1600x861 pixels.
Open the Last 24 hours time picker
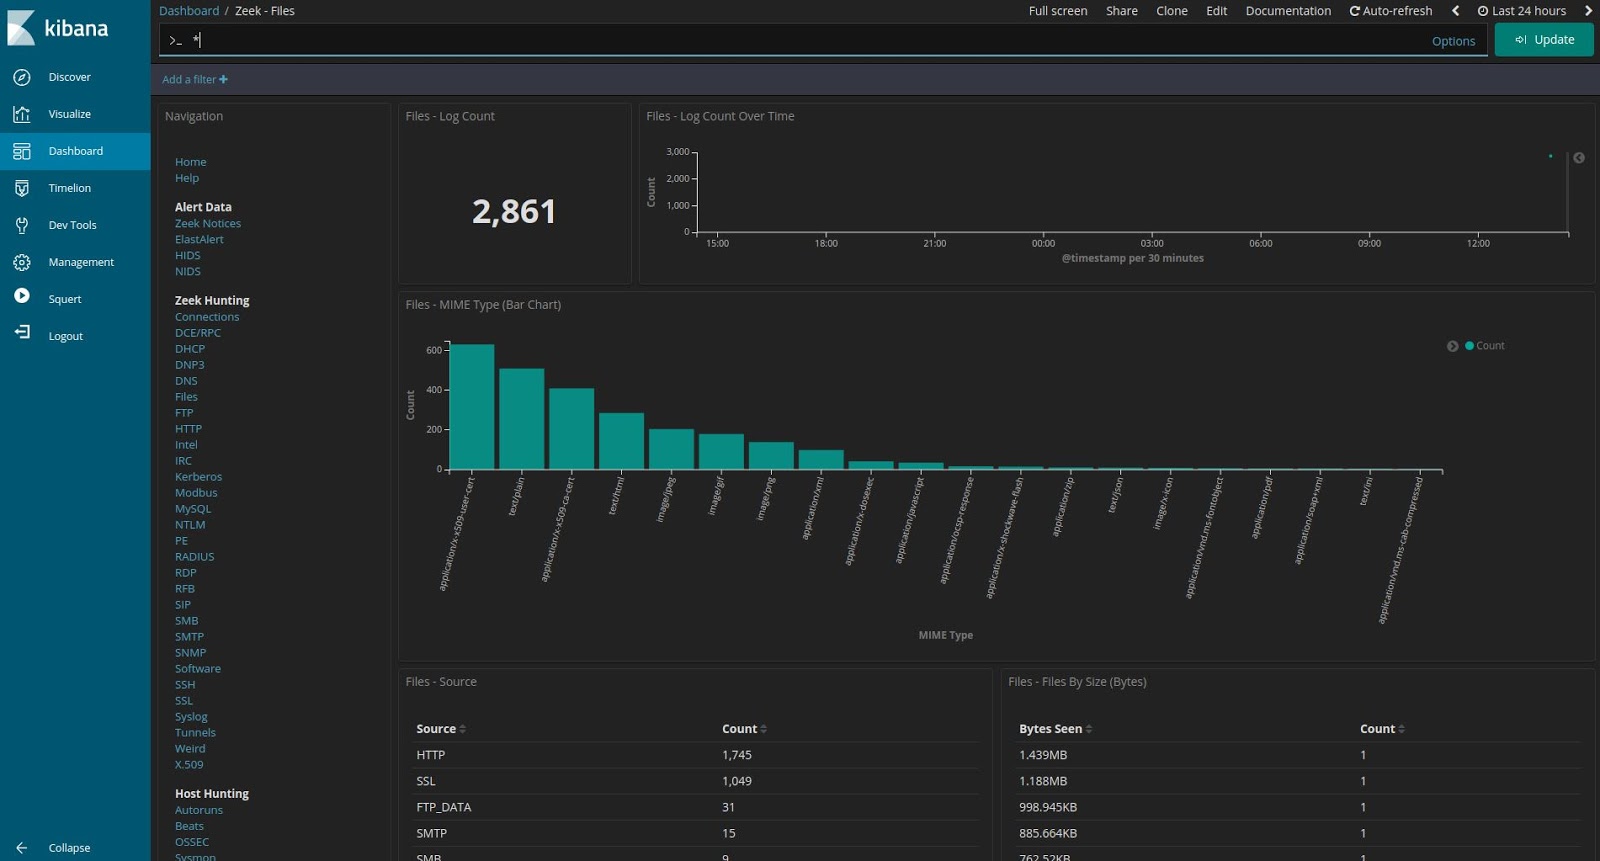[1522, 11]
